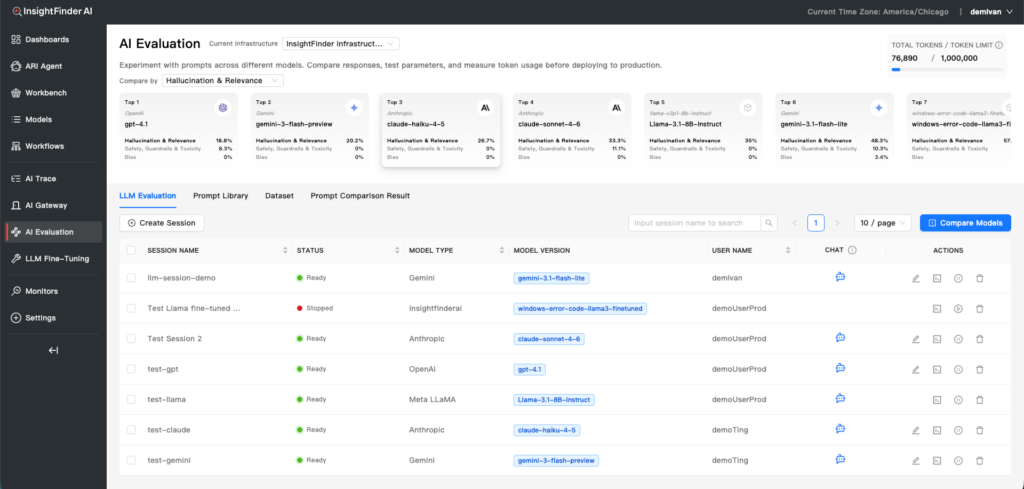The width and height of the screenshot is (1024, 489).
Task: Open chat for llm-session-demo session
Action: click(840, 277)
